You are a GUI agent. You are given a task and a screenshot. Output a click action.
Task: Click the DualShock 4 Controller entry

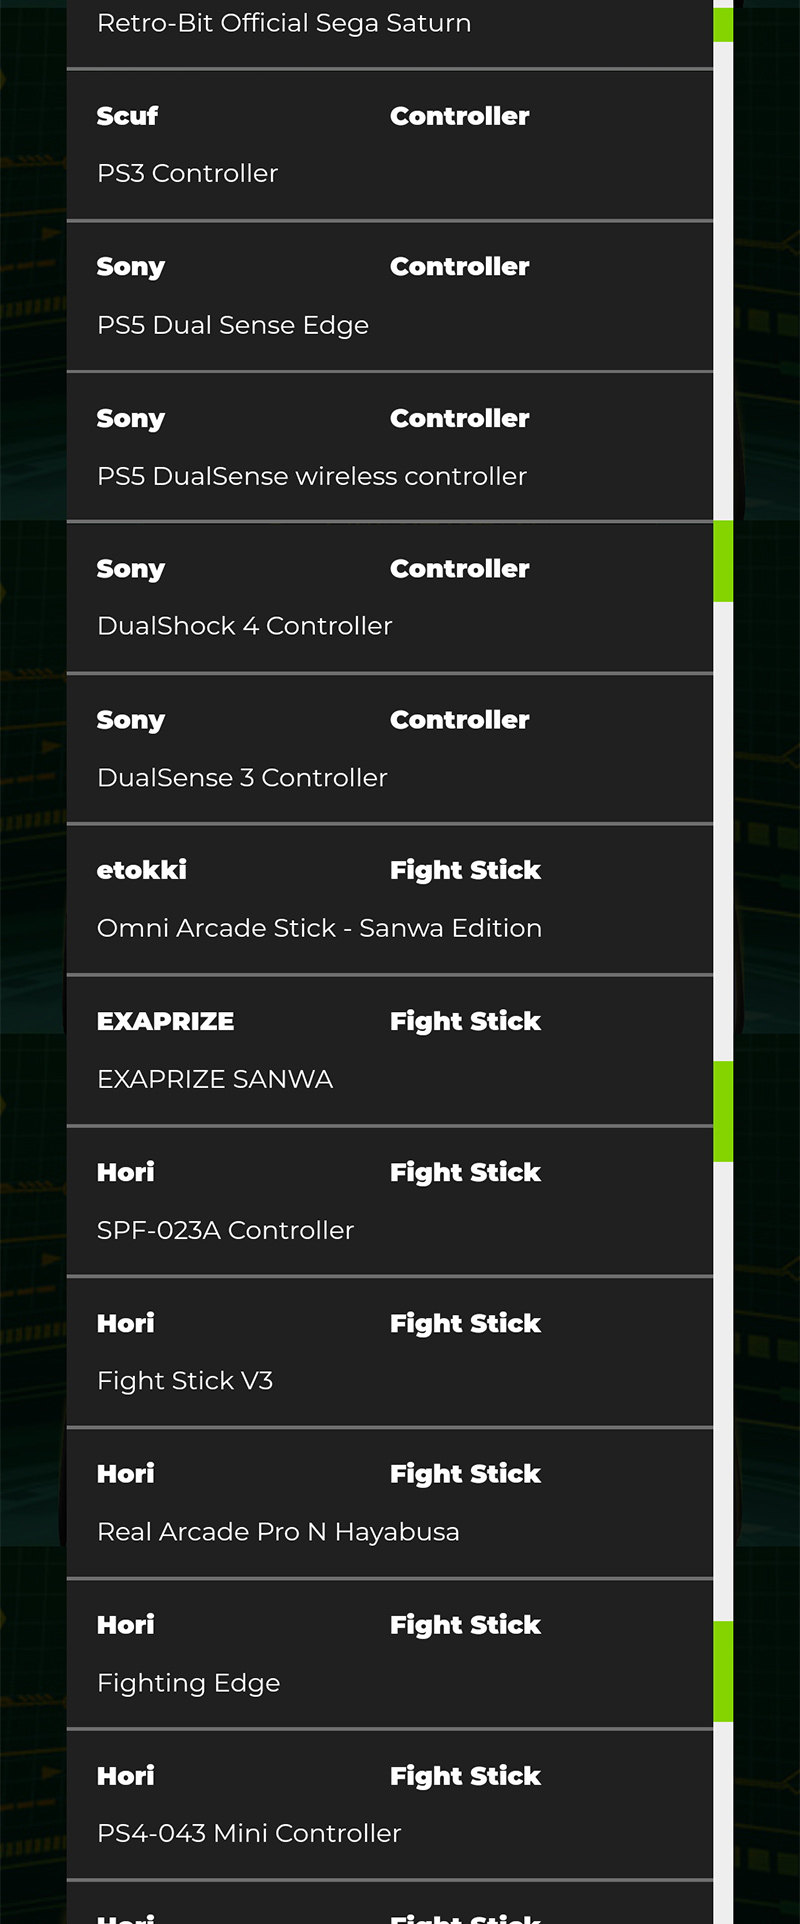(244, 626)
